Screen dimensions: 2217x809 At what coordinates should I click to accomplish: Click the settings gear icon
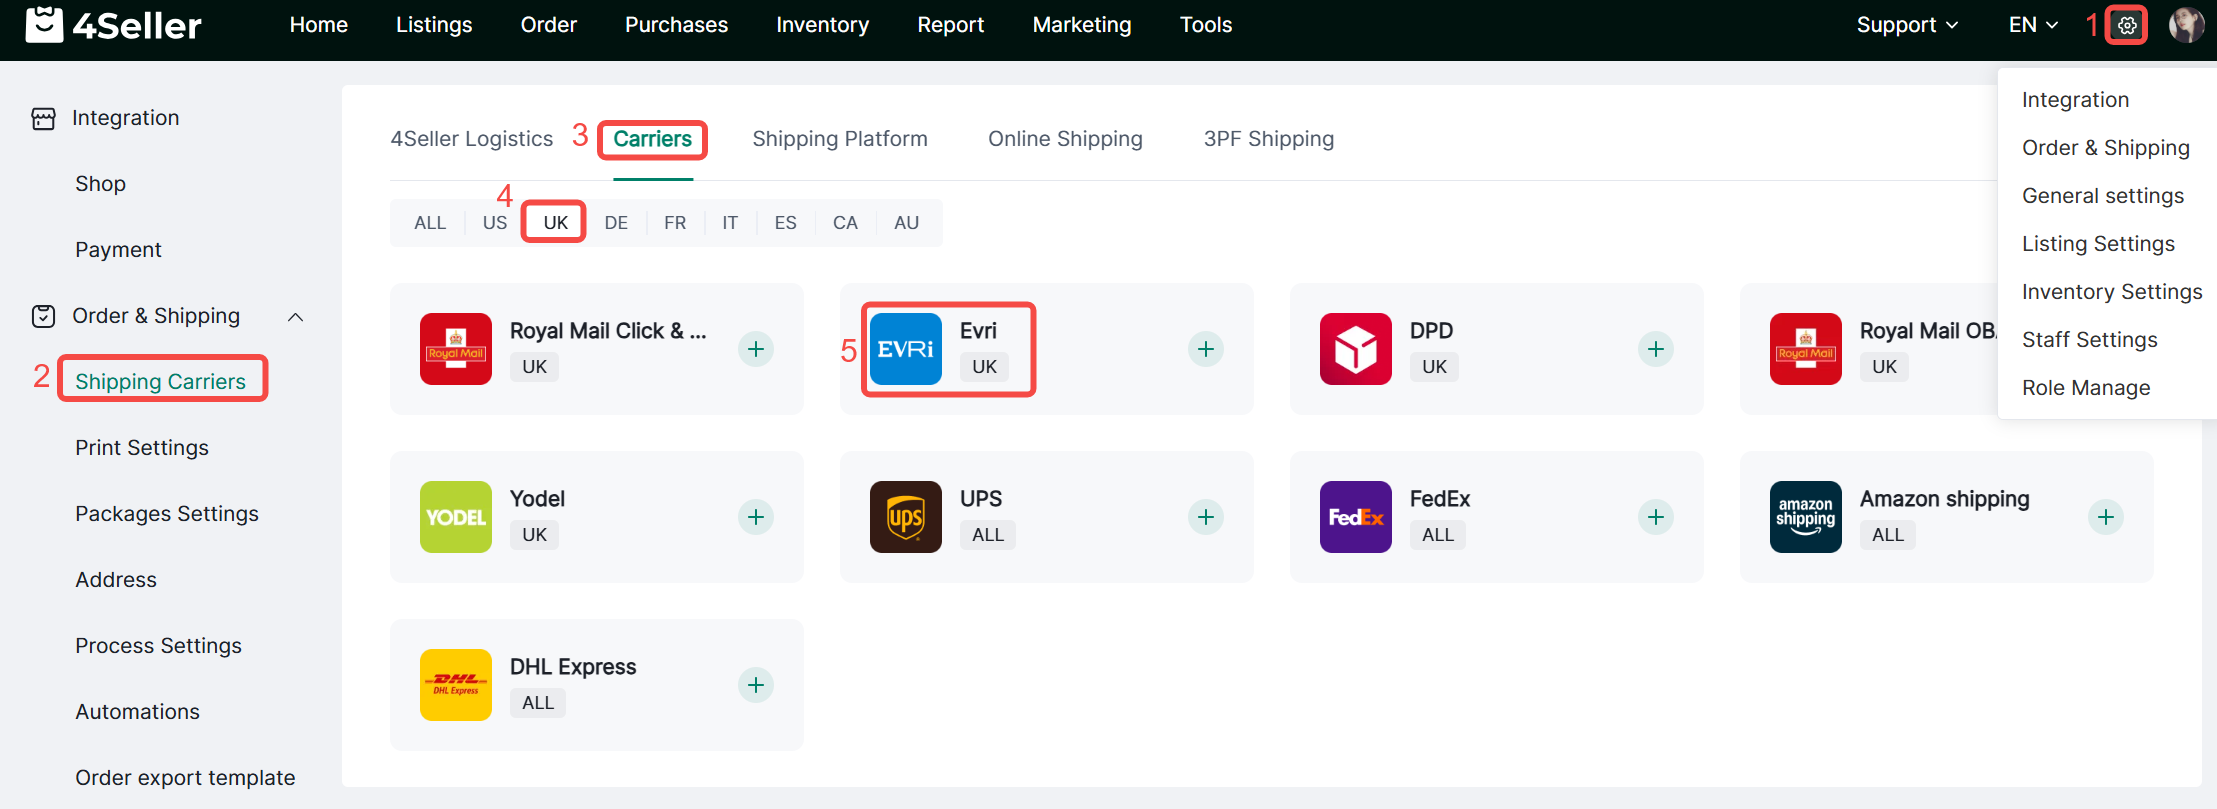[2127, 26]
